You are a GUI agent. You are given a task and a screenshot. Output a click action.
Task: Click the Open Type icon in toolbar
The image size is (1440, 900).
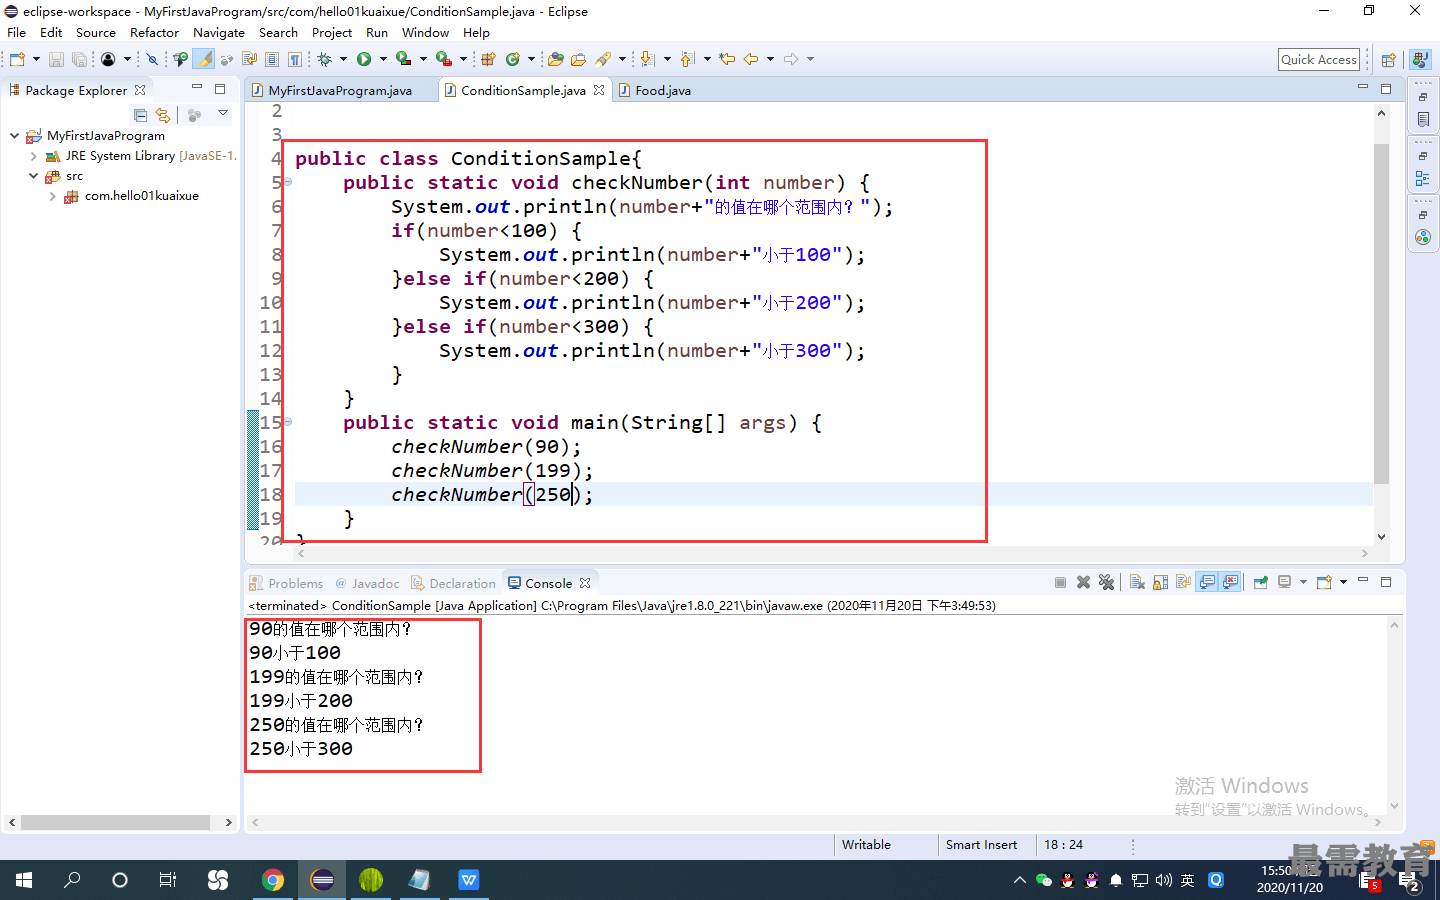pyautogui.click(x=555, y=59)
